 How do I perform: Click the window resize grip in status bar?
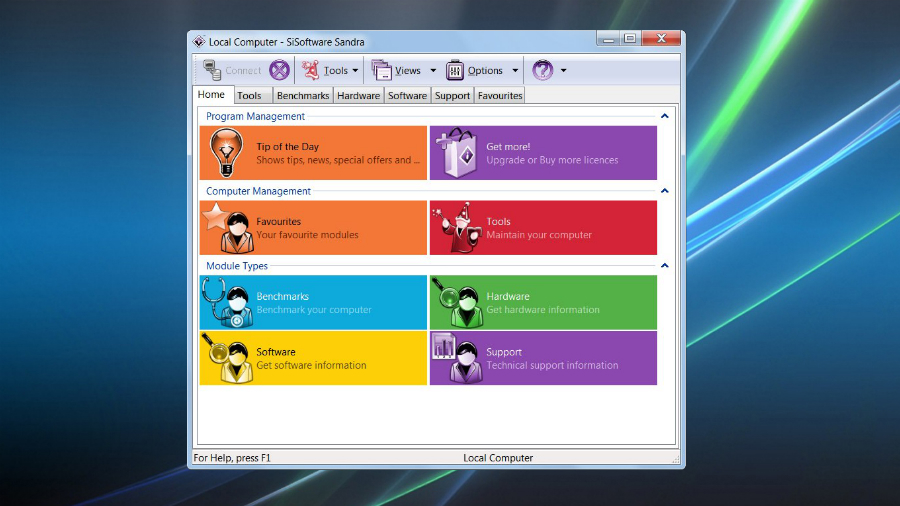point(675,459)
